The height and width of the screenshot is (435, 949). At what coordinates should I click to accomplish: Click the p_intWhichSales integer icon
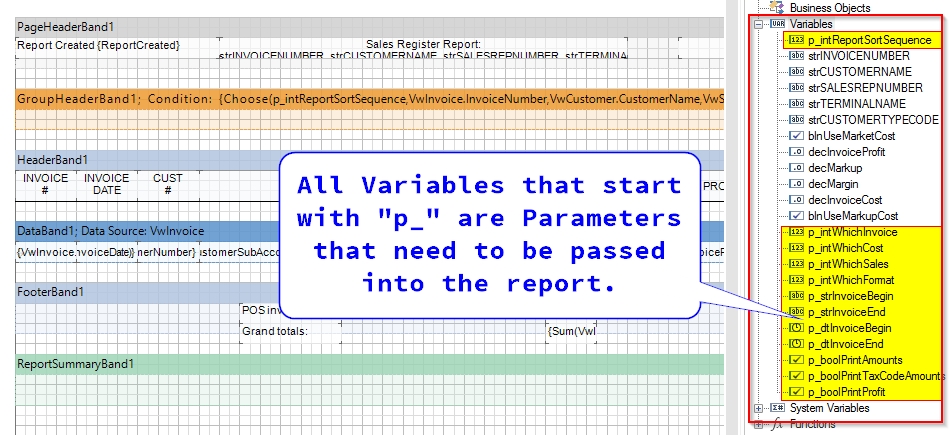point(797,264)
